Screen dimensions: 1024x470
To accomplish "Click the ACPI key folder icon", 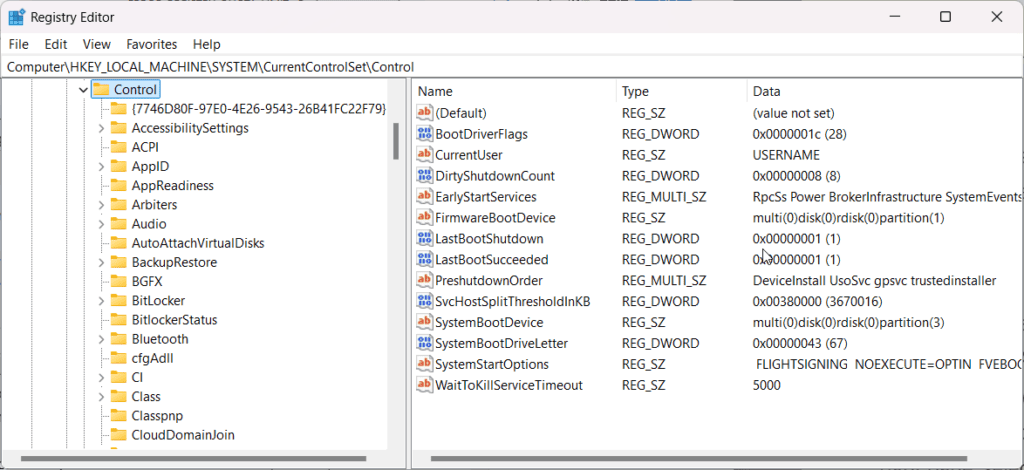I will coord(118,147).
